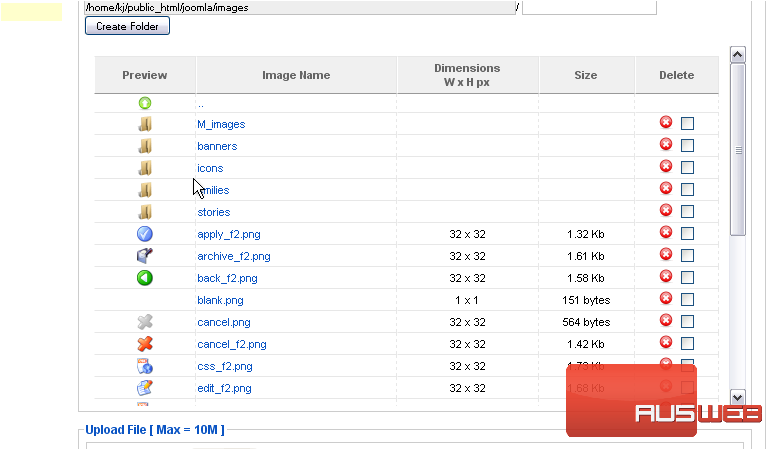Click the folder path input field
776x450 pixels.
click(300, 7)
